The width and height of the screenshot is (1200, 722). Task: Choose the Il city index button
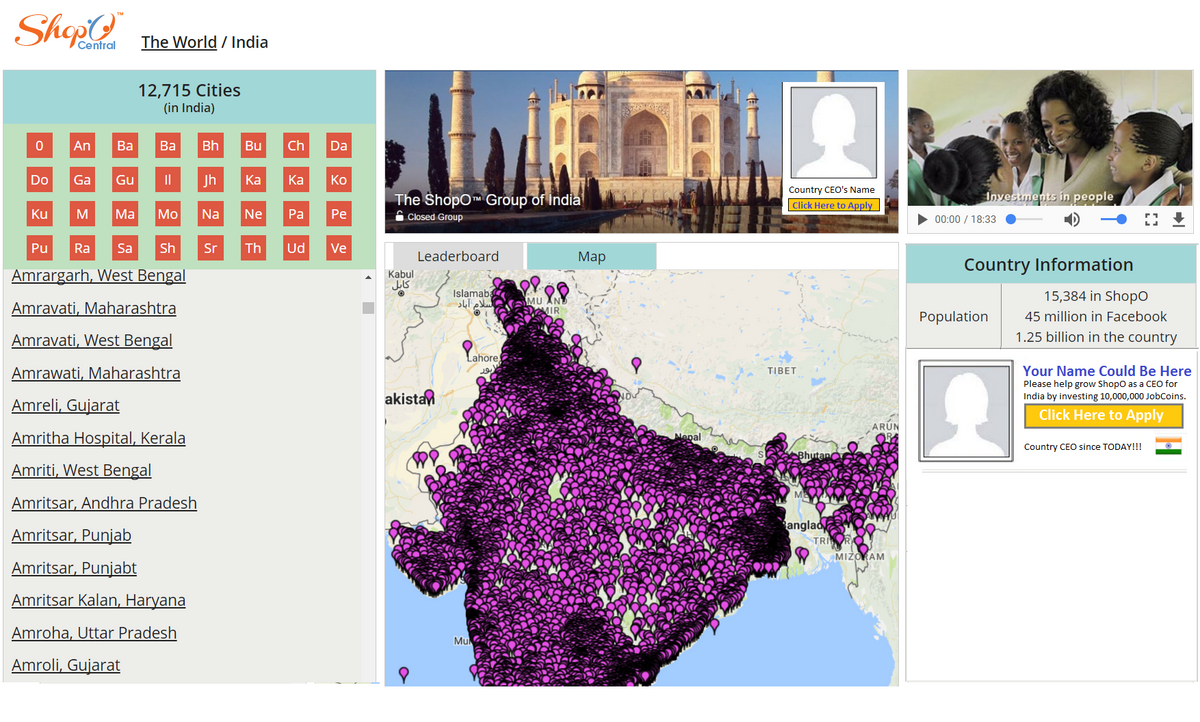[x=168, y=180]
